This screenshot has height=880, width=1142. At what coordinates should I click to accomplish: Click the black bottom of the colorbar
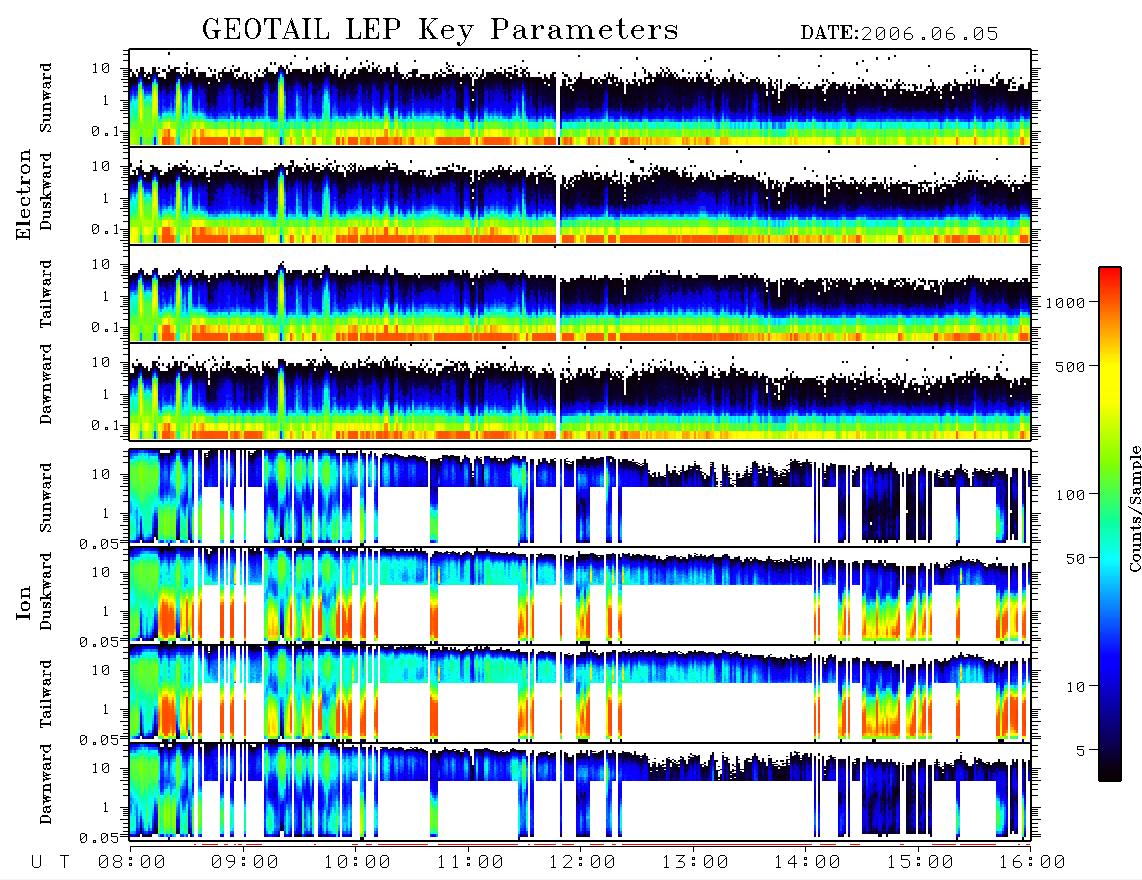[1110, 769]
